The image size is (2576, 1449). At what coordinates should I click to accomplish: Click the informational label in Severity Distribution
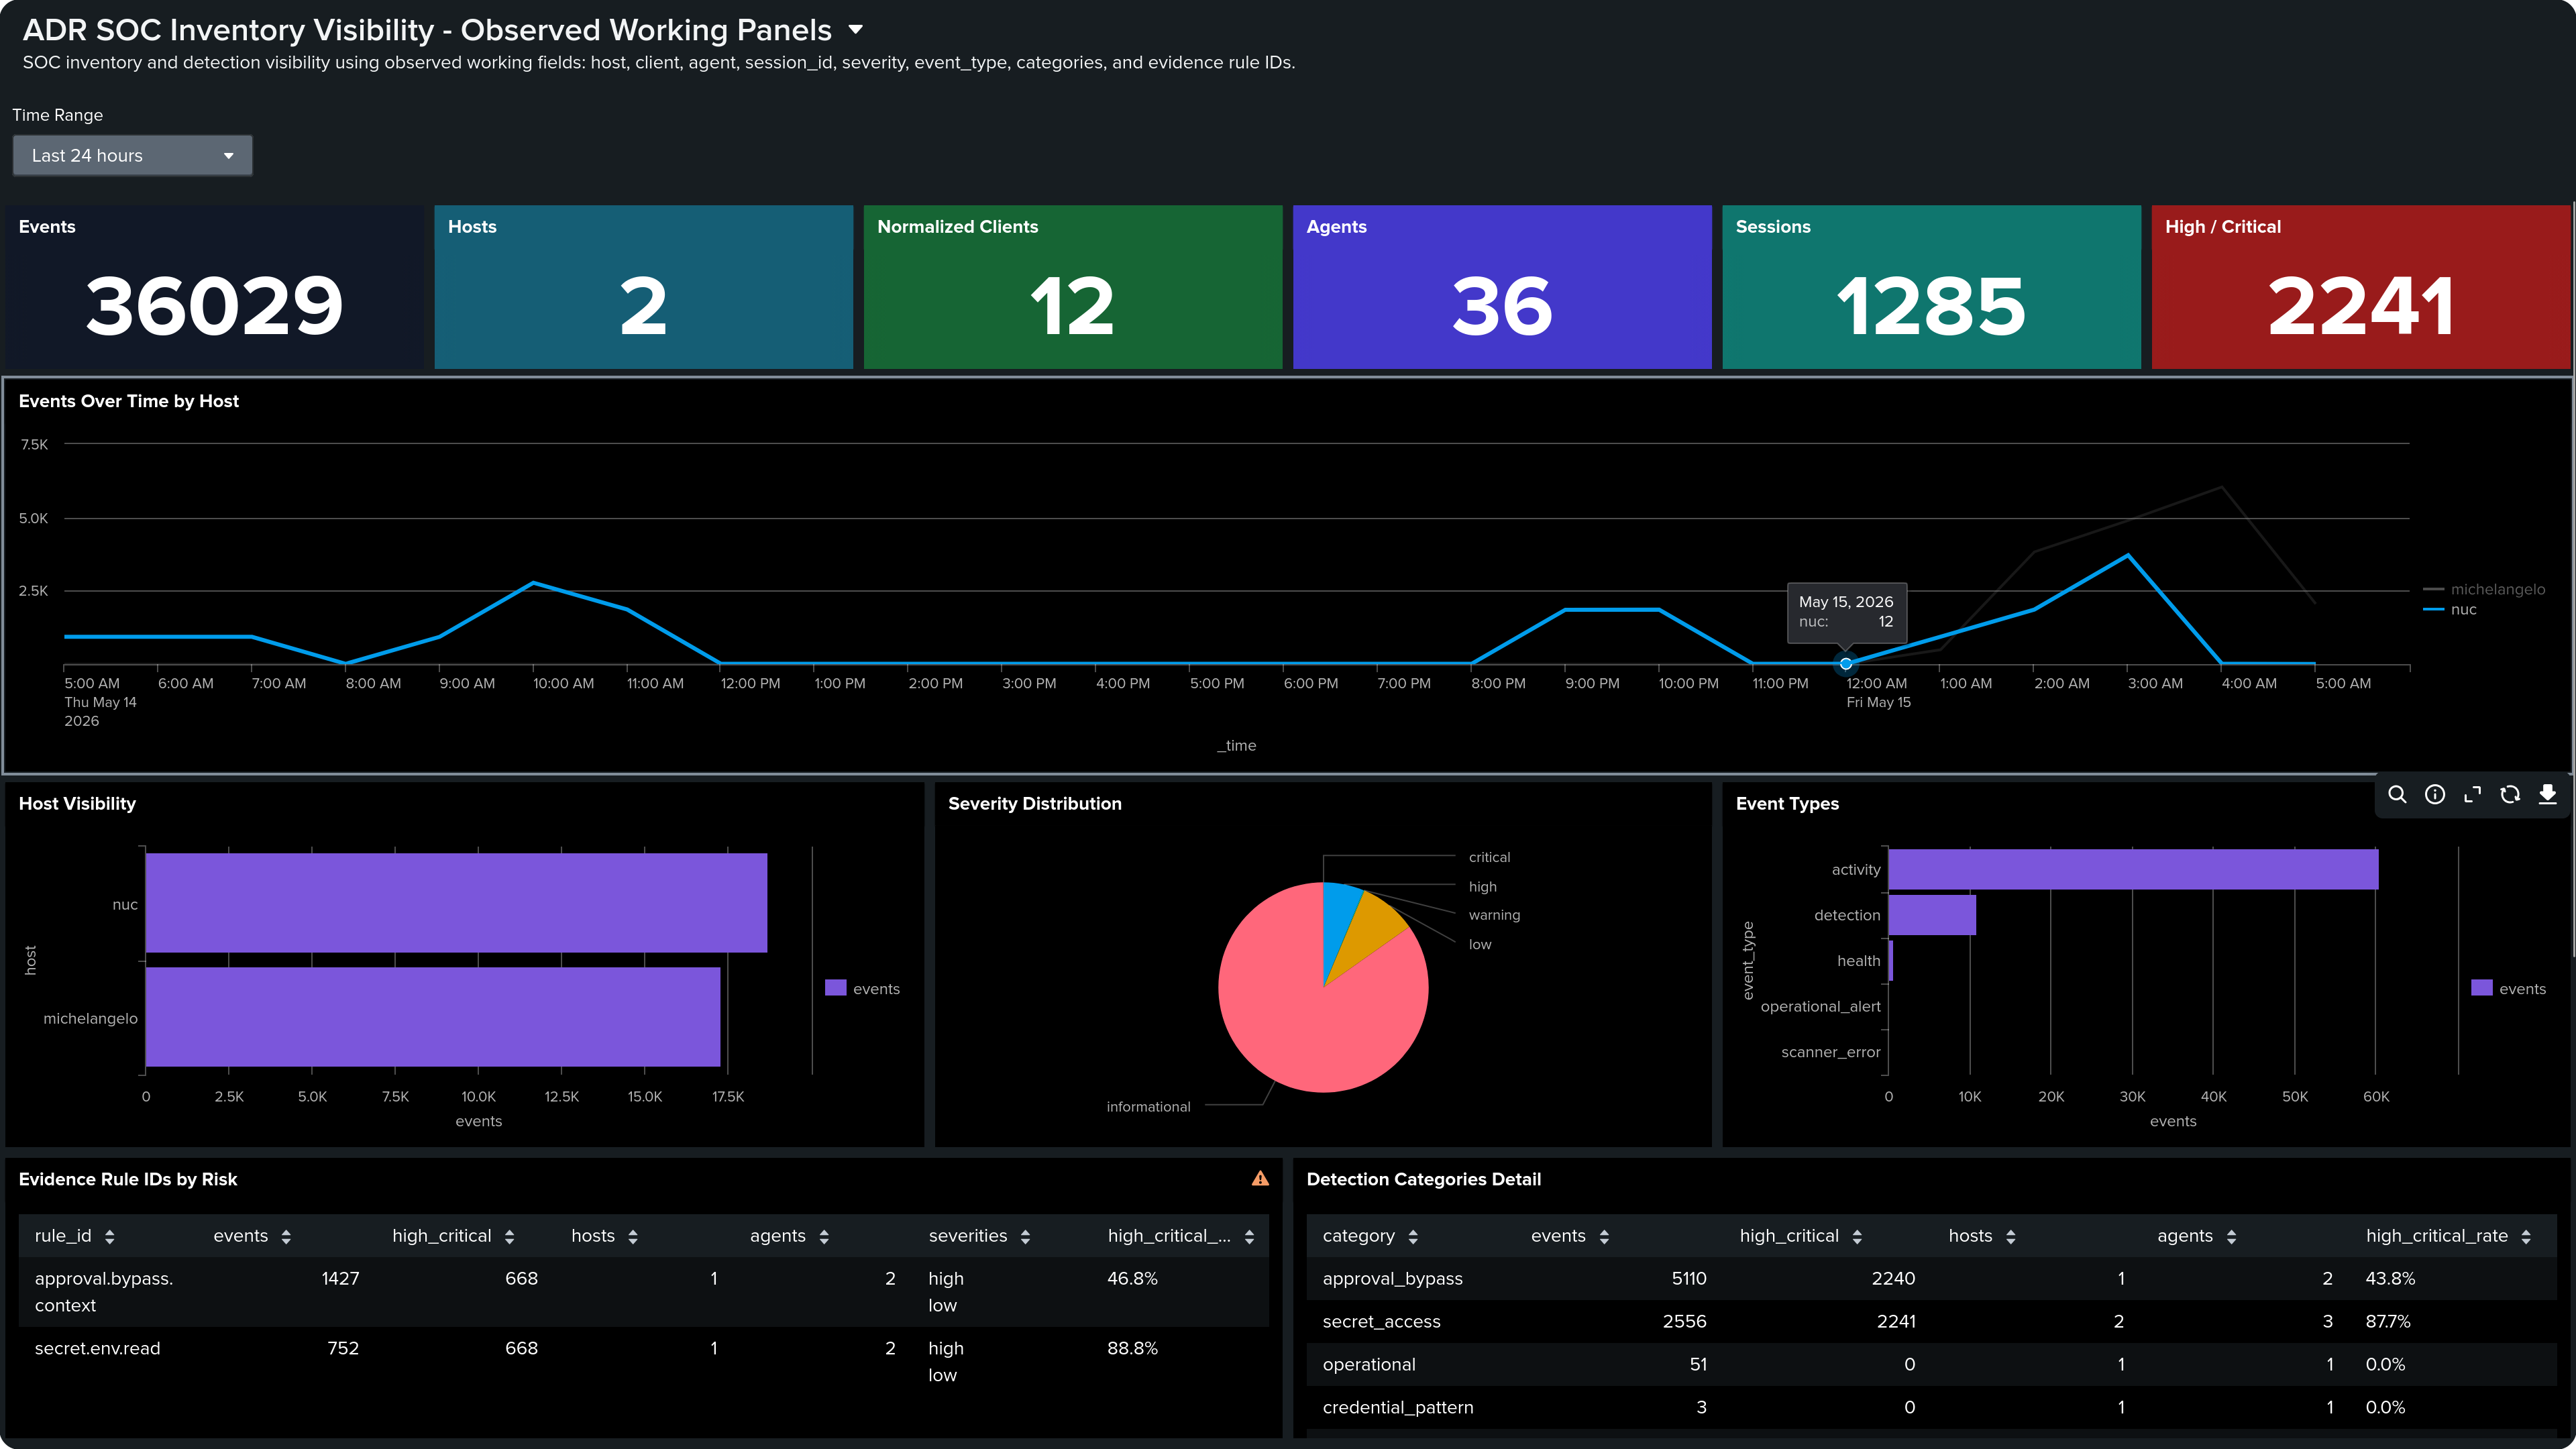pyautogui.click(x=1148, y=1107)
